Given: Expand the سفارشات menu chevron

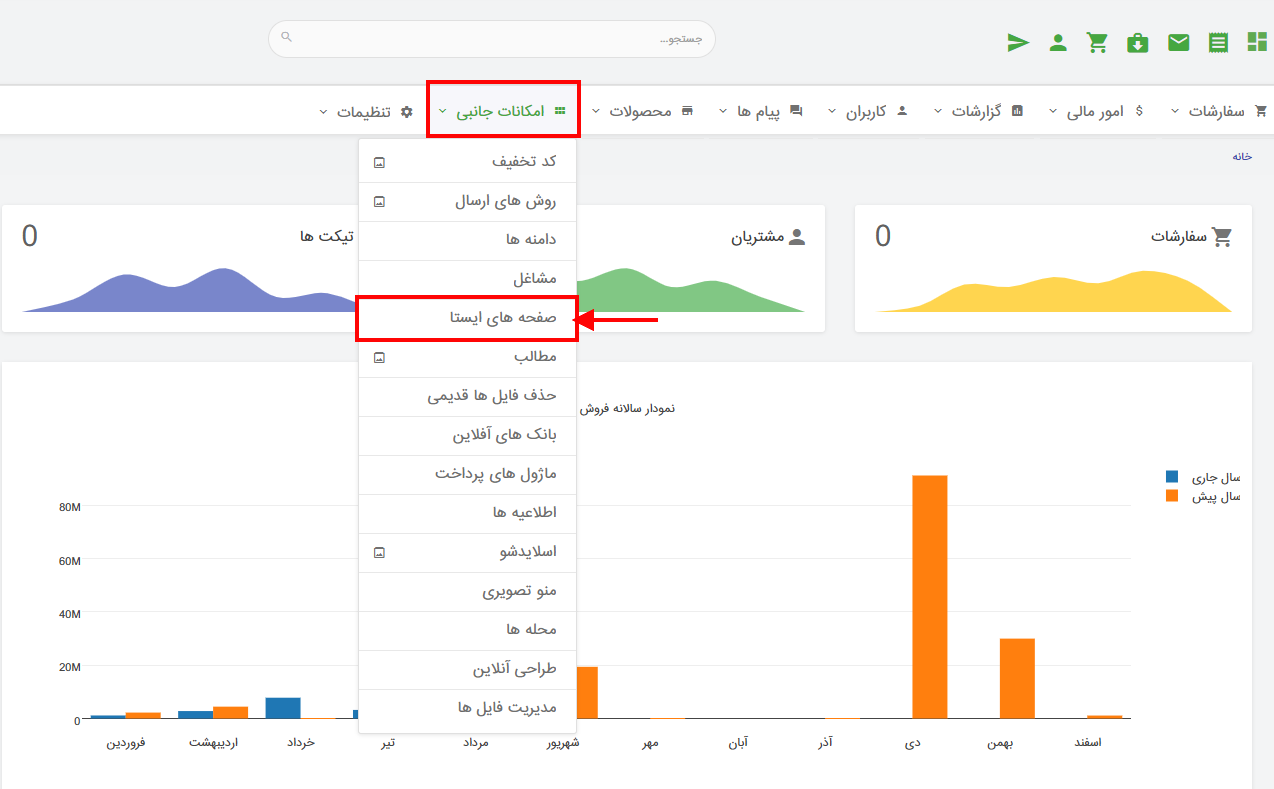Looking at the screenshot, I should pyautogui.click(x=1174, y=111).
